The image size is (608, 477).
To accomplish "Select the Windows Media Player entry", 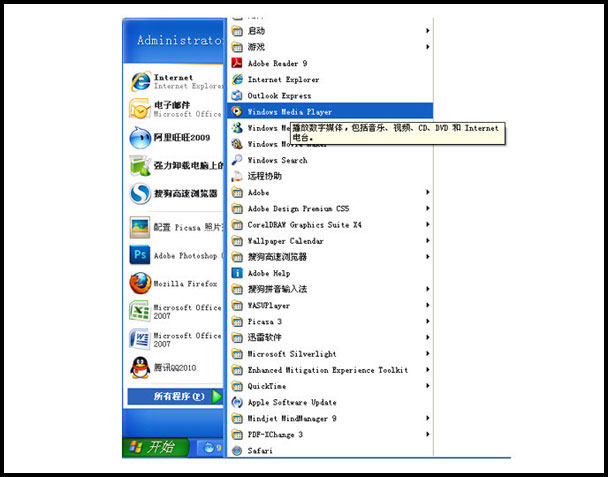I will [x=330, y=112].
